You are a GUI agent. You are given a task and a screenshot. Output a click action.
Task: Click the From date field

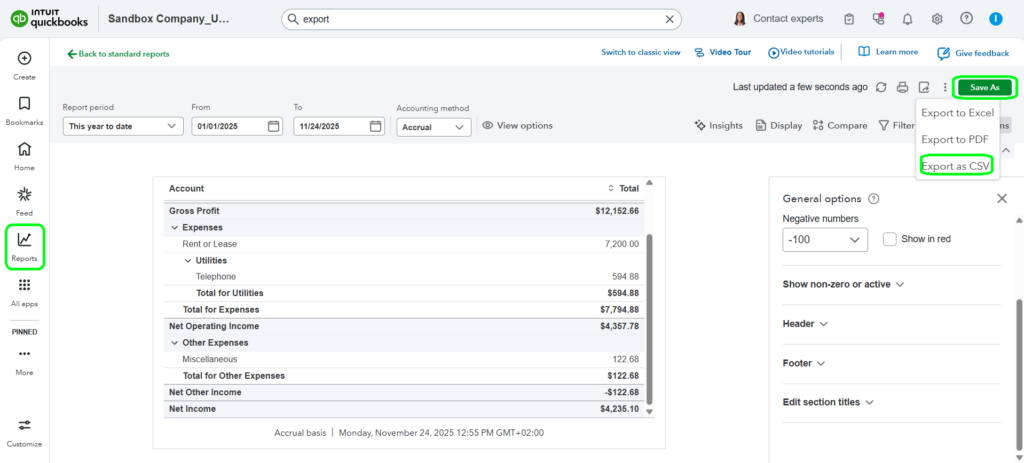pyautogui.click(x=237, y=126)
